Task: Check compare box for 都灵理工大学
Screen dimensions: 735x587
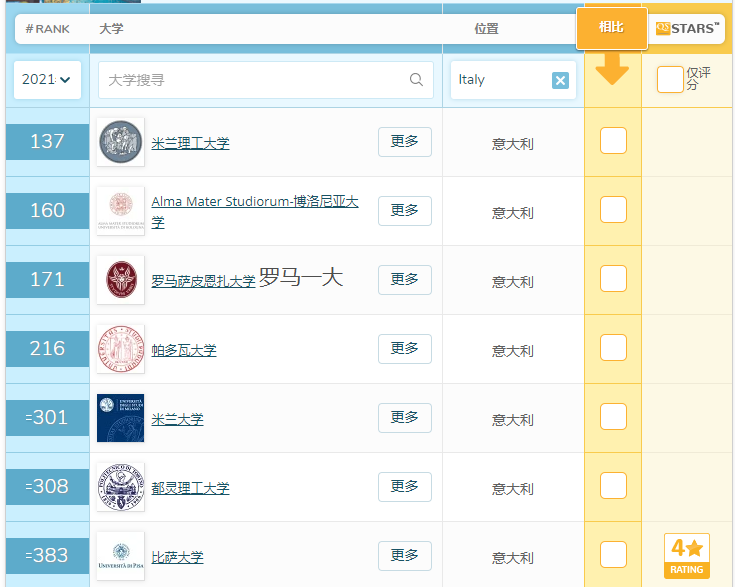Action: 613,485
